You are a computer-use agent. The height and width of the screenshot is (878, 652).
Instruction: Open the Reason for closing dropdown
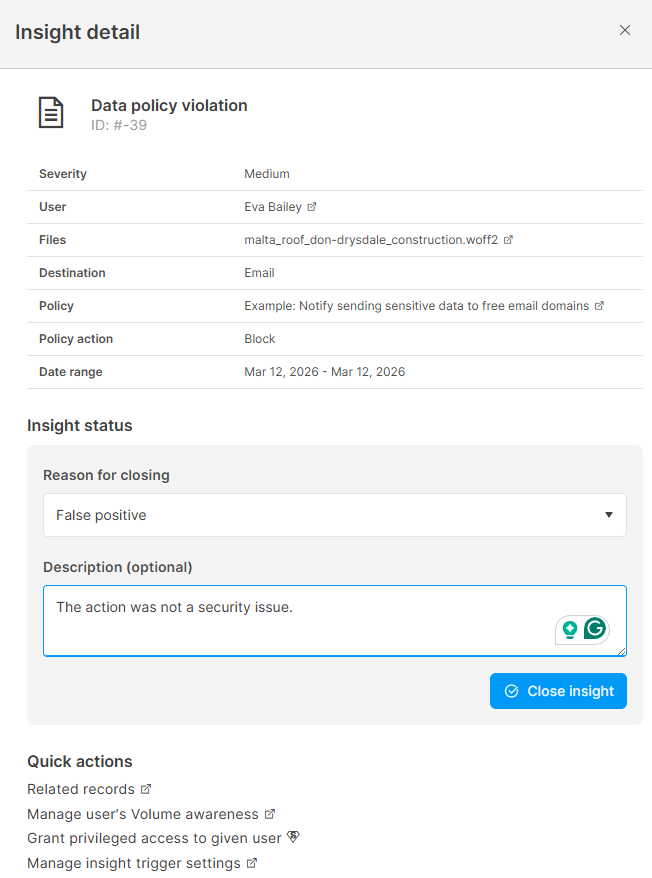pos(334,515)
